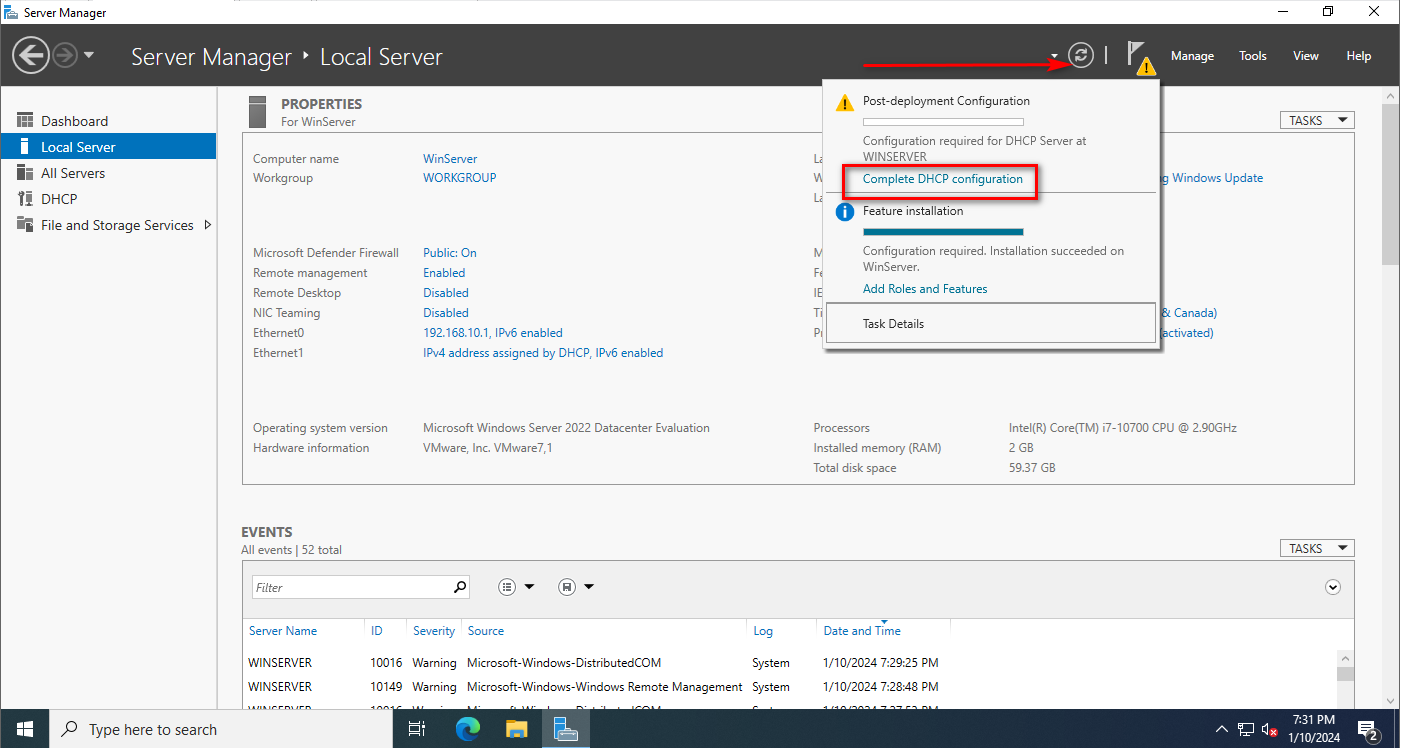Click the Firewall Public: On link

pos(450,253)
